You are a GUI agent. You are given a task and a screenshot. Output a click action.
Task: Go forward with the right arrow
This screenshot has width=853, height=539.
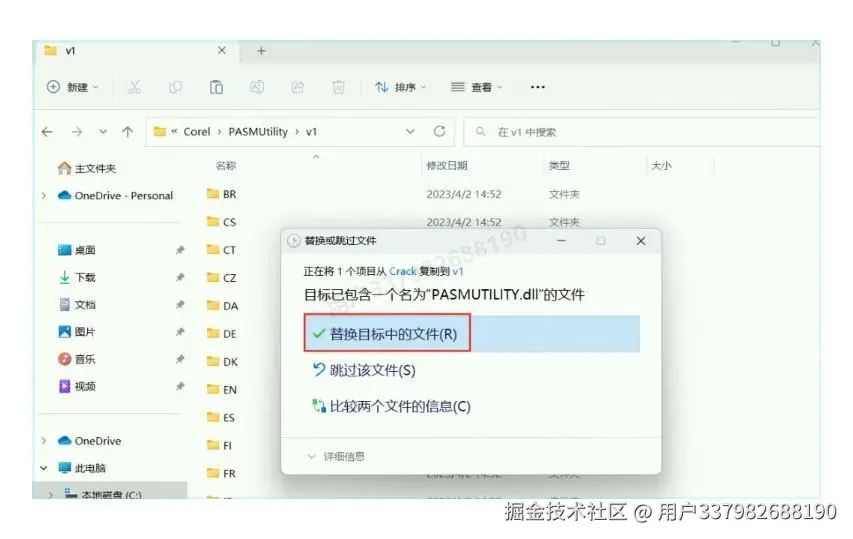pyautogui.click(x=77, y=132)
